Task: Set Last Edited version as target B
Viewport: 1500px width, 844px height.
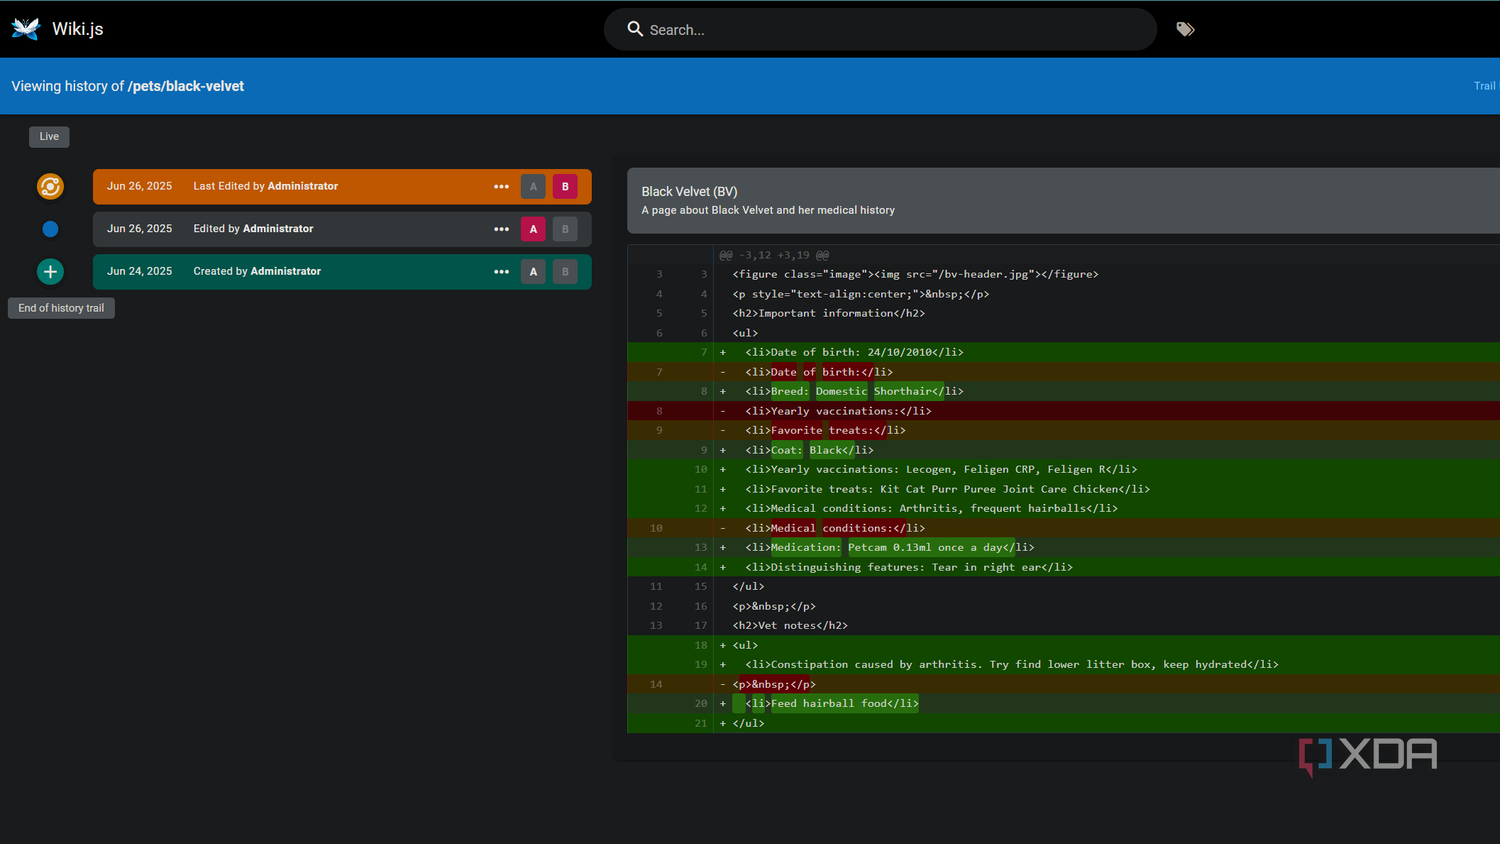Action: click(565, 186)
